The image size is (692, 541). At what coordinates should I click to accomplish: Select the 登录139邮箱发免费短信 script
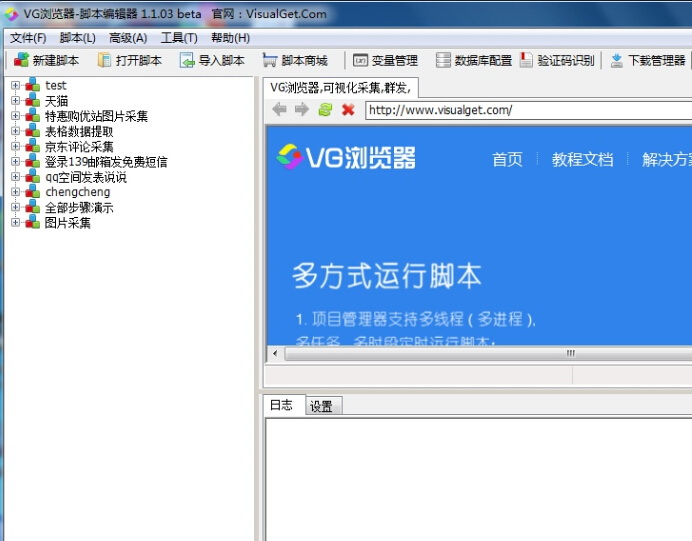click(106, 162)
